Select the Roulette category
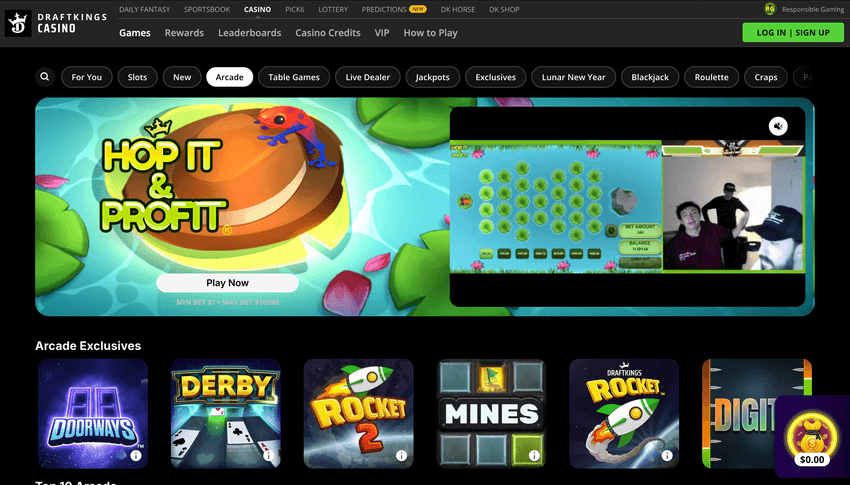Viewport: 850px width, 485px height. [x=712, y=77]
